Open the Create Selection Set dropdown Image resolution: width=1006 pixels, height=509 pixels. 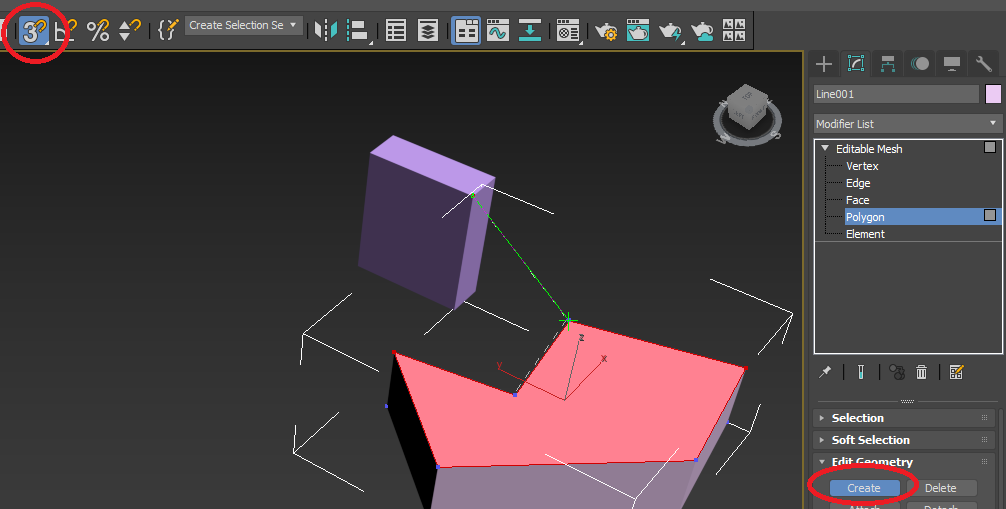[x=244, y=26]
